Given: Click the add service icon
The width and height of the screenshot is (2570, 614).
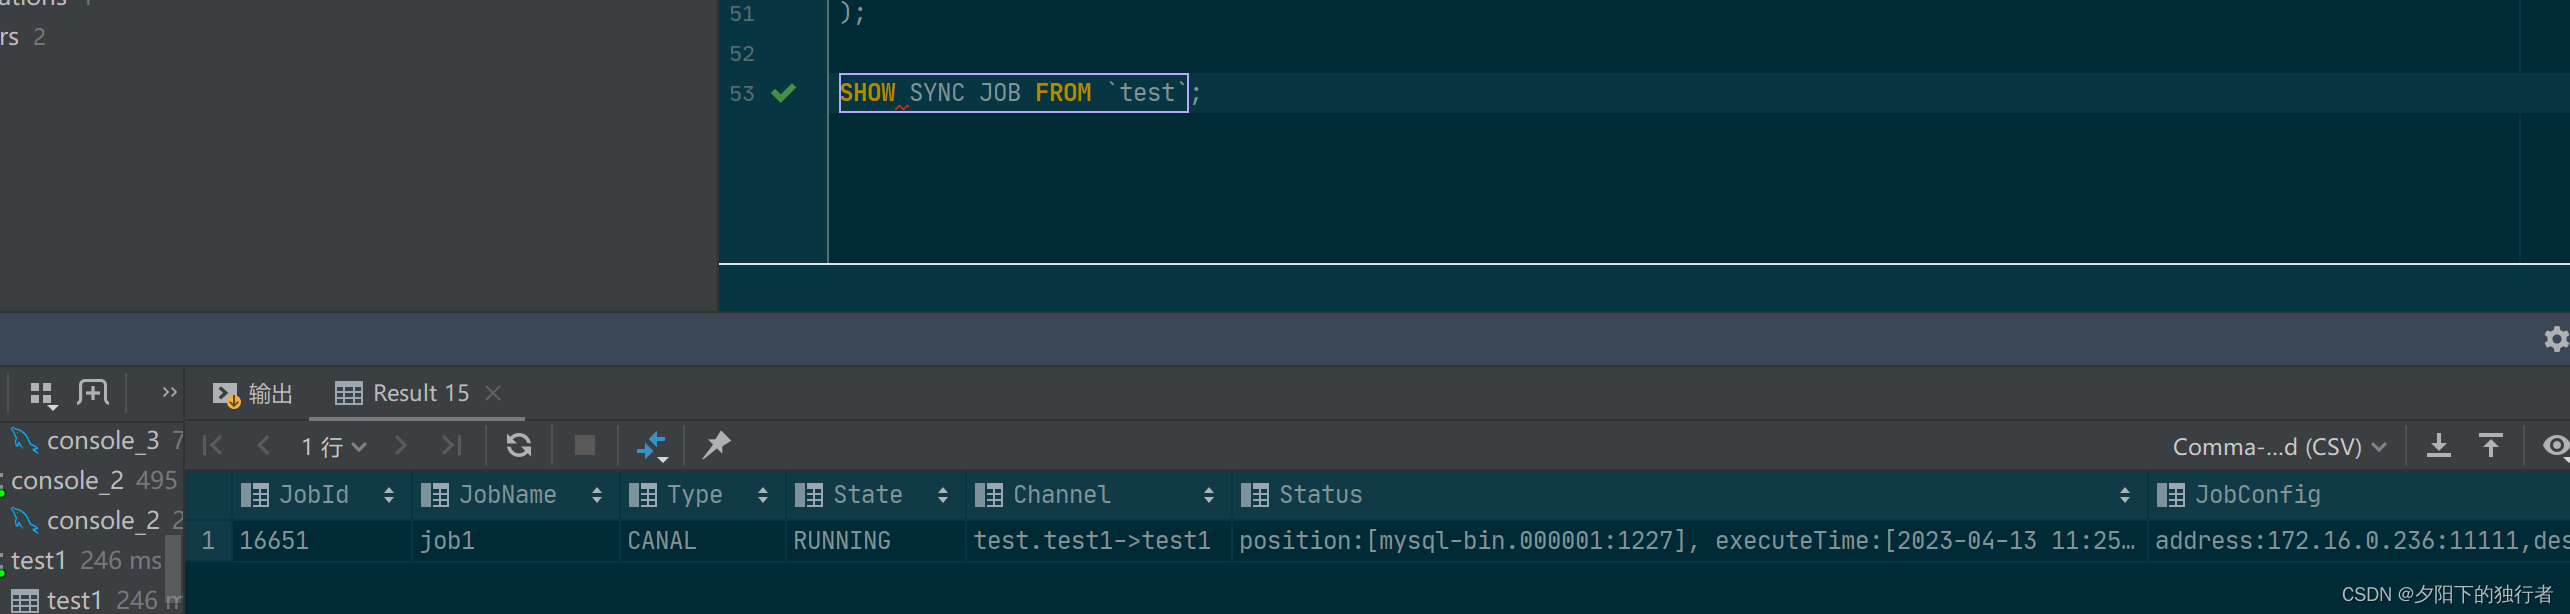Looking at the screenshot, I should pyautogui.click(x=93, y=393).
